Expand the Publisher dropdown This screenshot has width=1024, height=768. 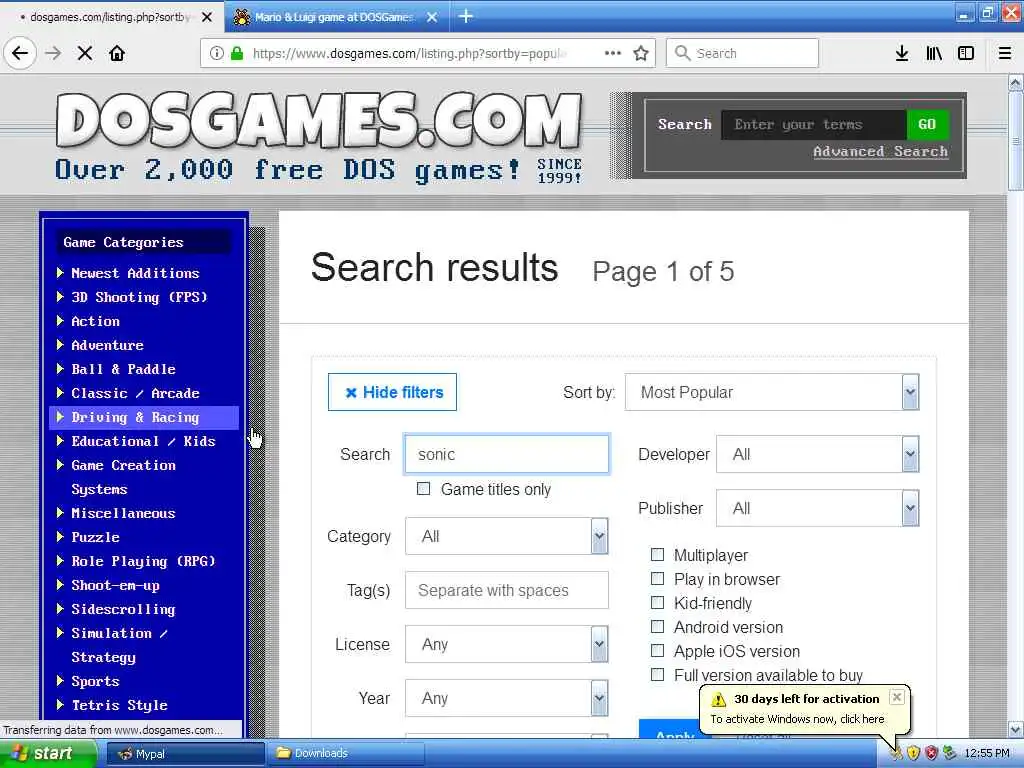818,508
